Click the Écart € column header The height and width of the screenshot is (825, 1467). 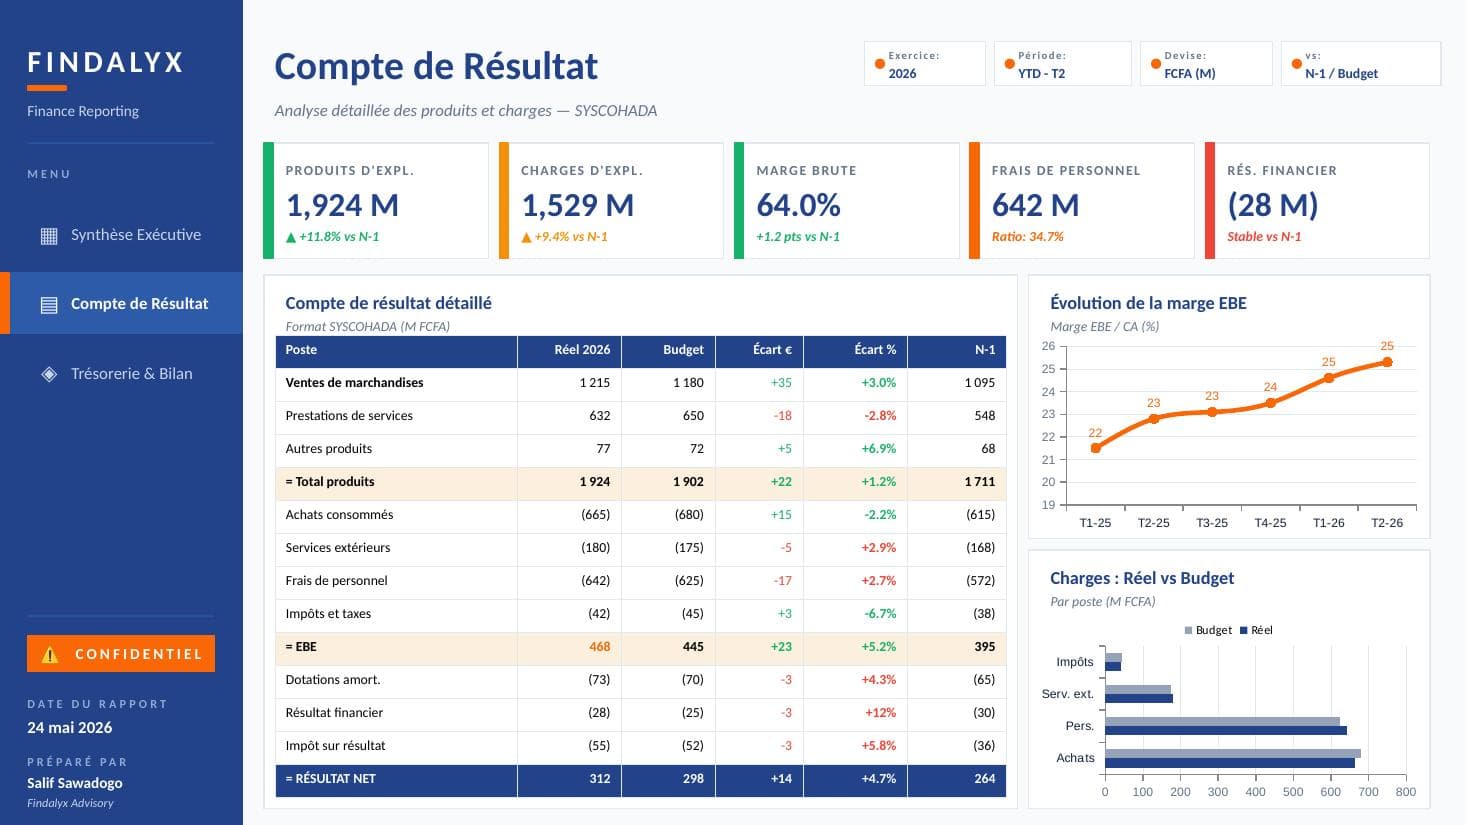[759, 350]
